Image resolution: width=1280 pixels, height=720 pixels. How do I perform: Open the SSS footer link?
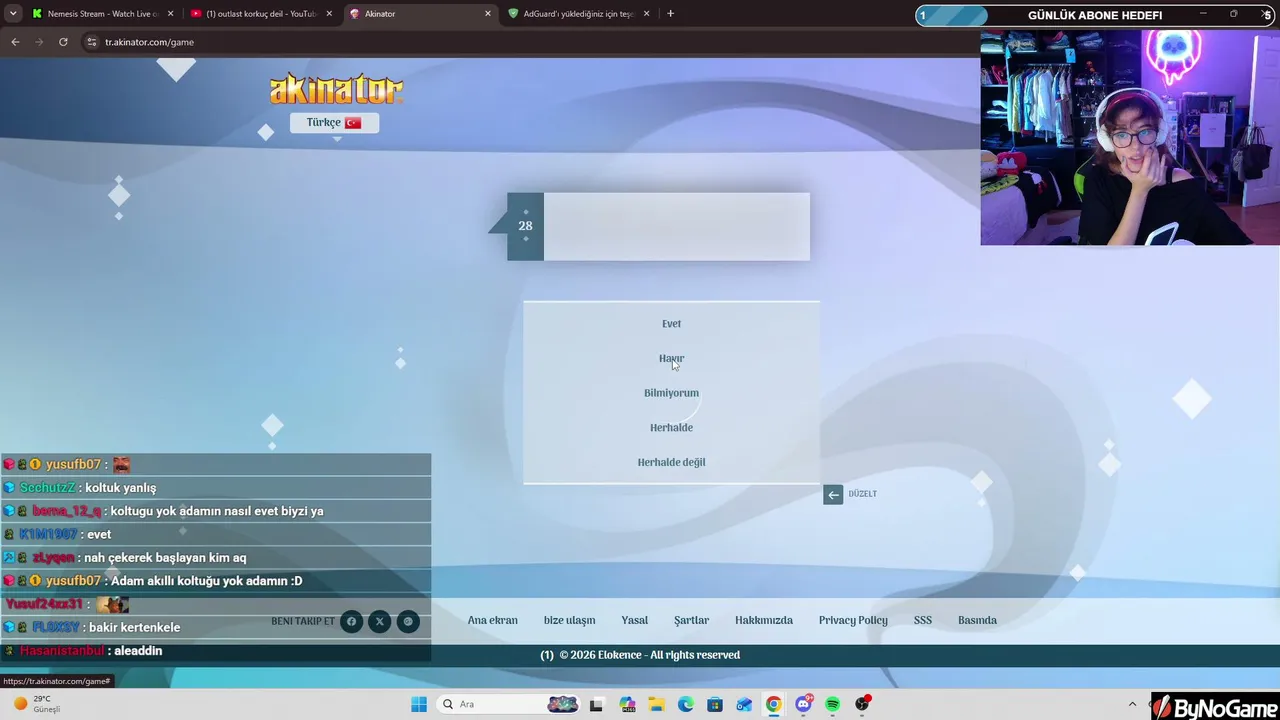923,620
